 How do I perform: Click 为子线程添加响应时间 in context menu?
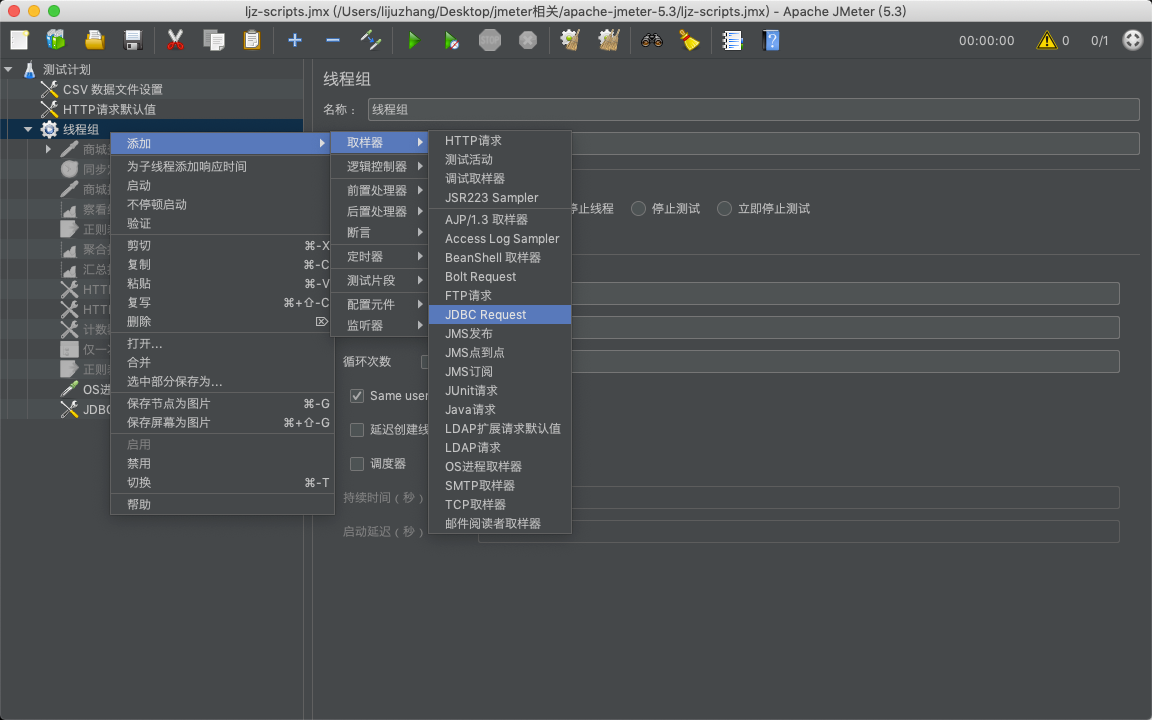[222, 167]
